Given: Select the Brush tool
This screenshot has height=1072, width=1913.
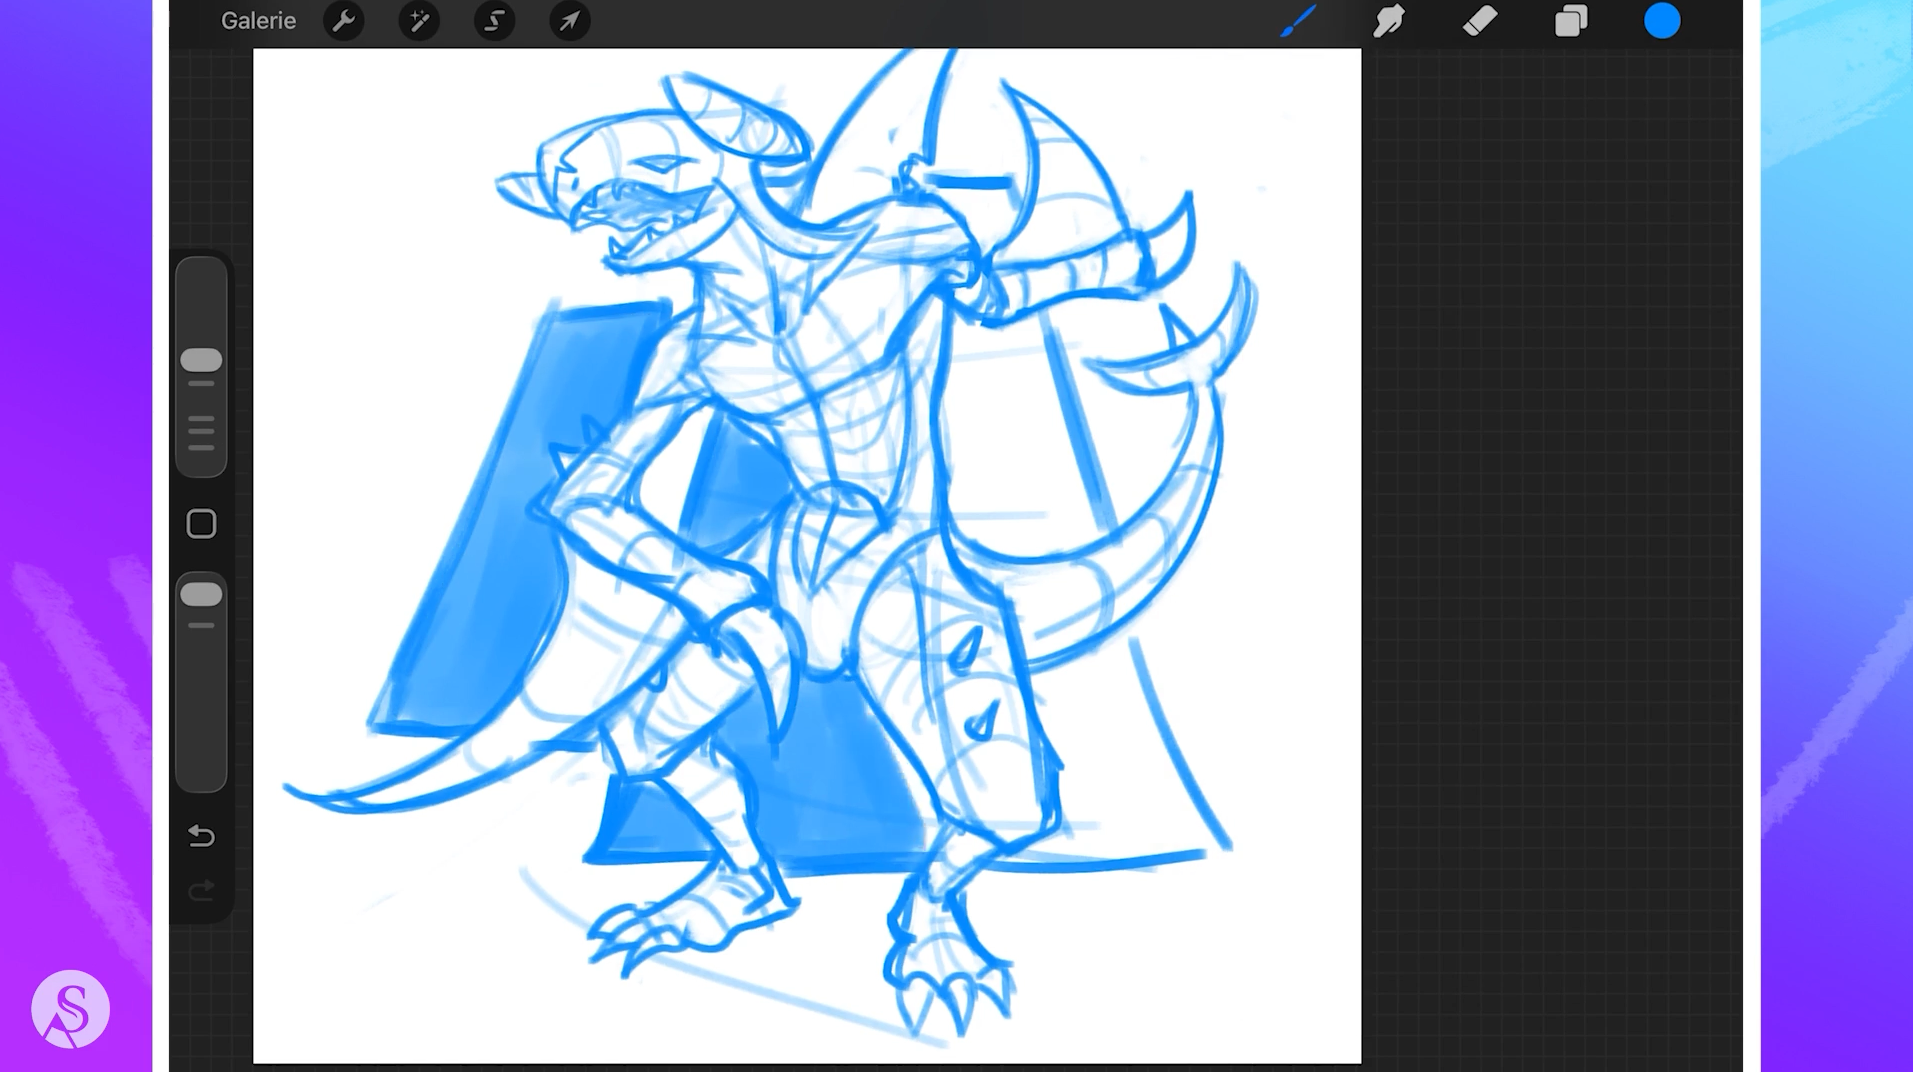Looking at the screenshot, I should click(1298, 21).
